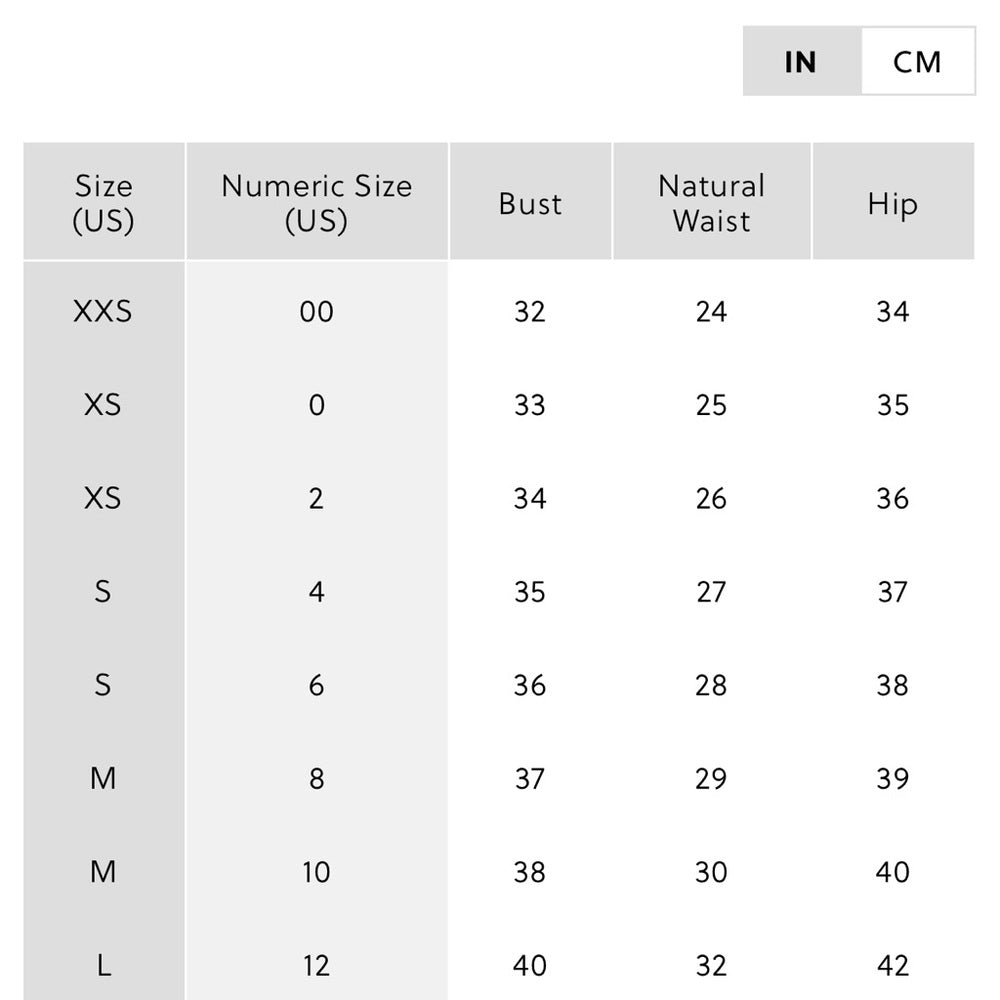Switch units to CM
1000x1000 pixels.
click(x=917, y=62)
